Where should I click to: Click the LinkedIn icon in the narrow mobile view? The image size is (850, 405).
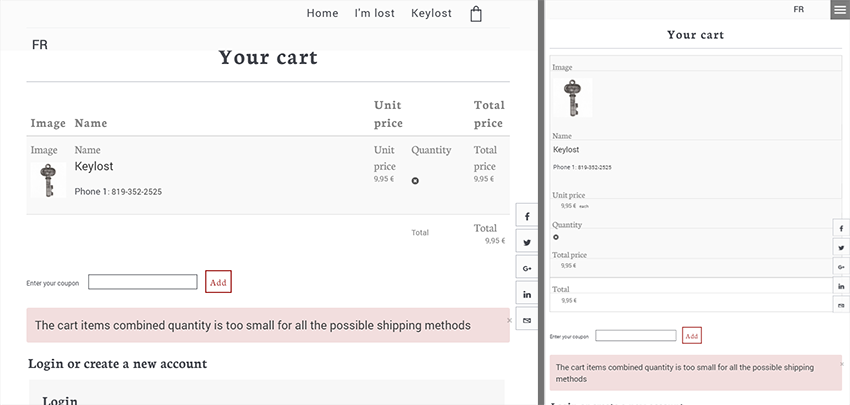(841, 286)
